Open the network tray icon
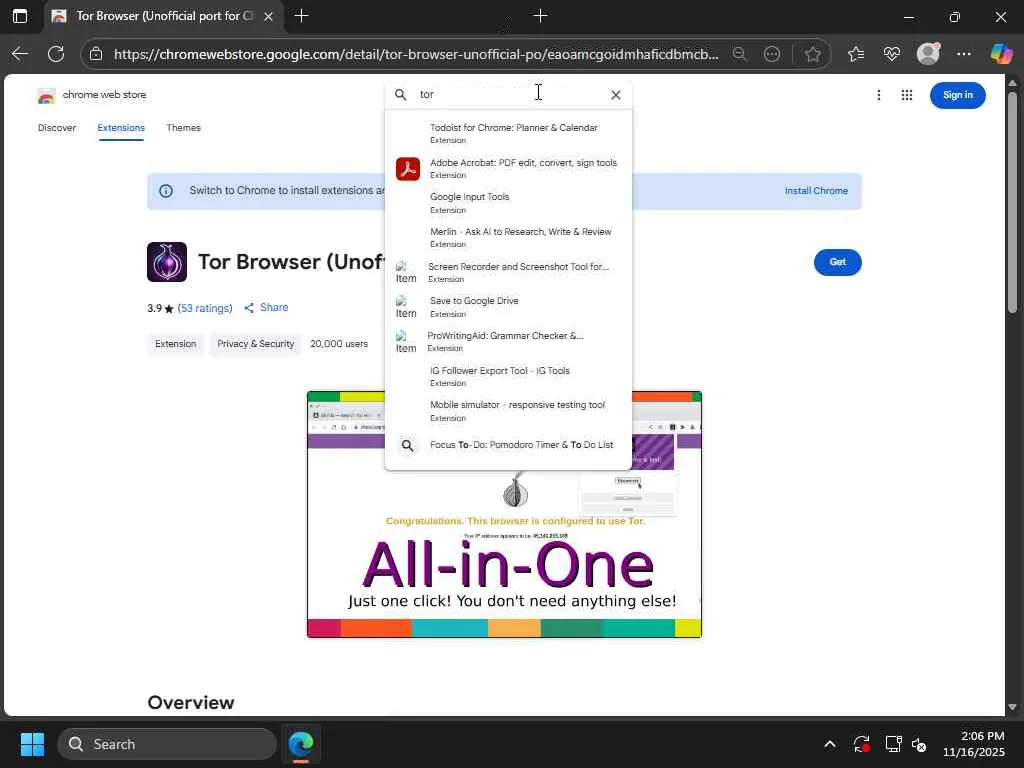Image resolution: width=1024 pixels, height=768 pixels. (893, 744)
